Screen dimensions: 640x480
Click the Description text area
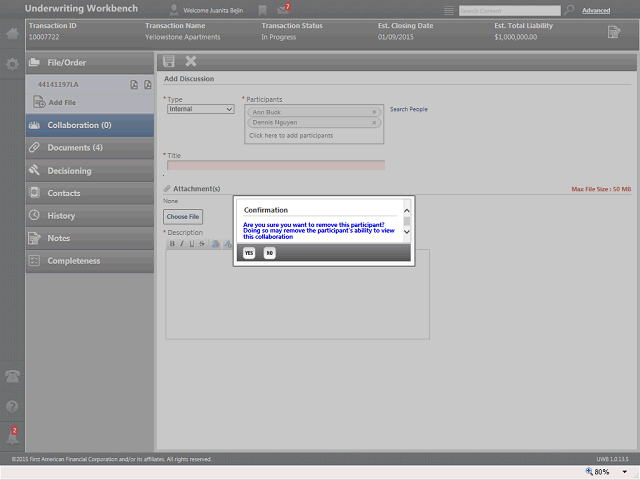coord(297,294)
